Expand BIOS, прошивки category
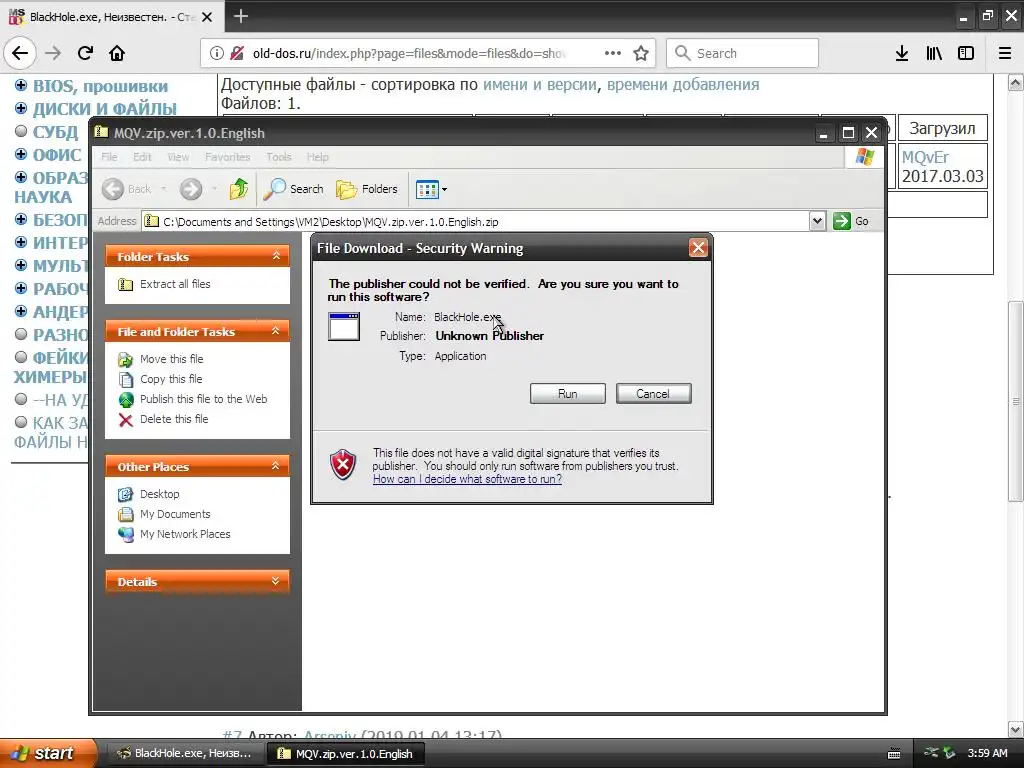This screenshot has width=1024, height=768. [21, 86]
